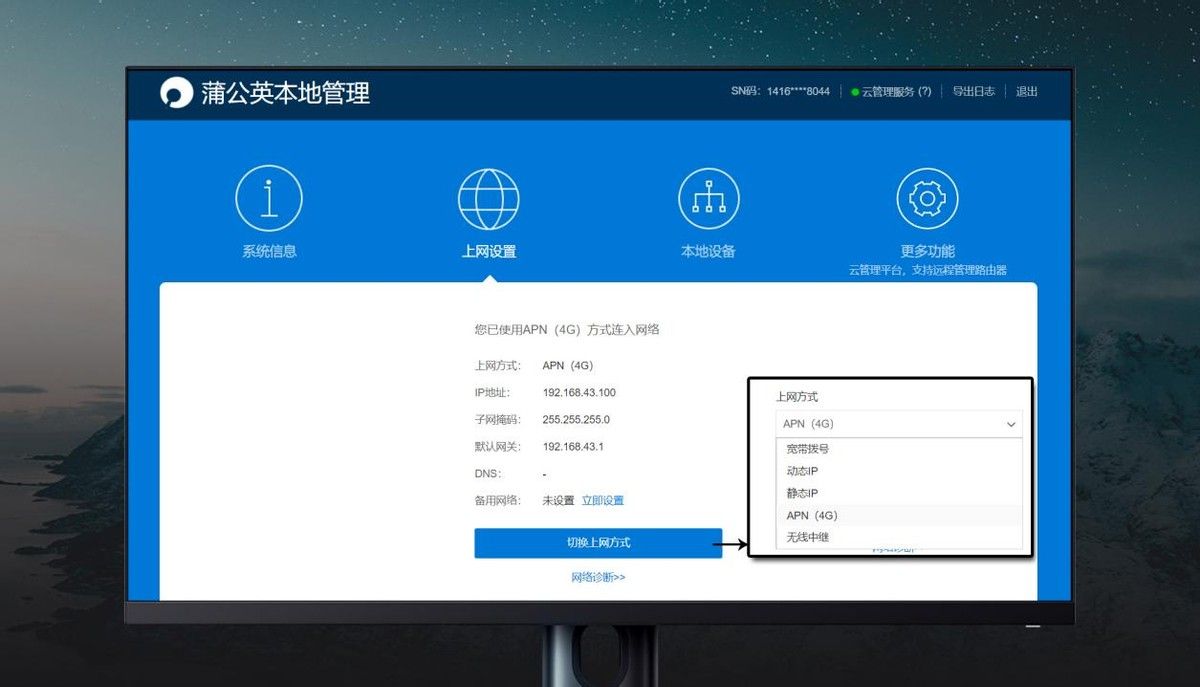This screenshot has height=687, width=1200.
Task: Click 导出日志 in the top bar
Action: (x=973, y=92)
